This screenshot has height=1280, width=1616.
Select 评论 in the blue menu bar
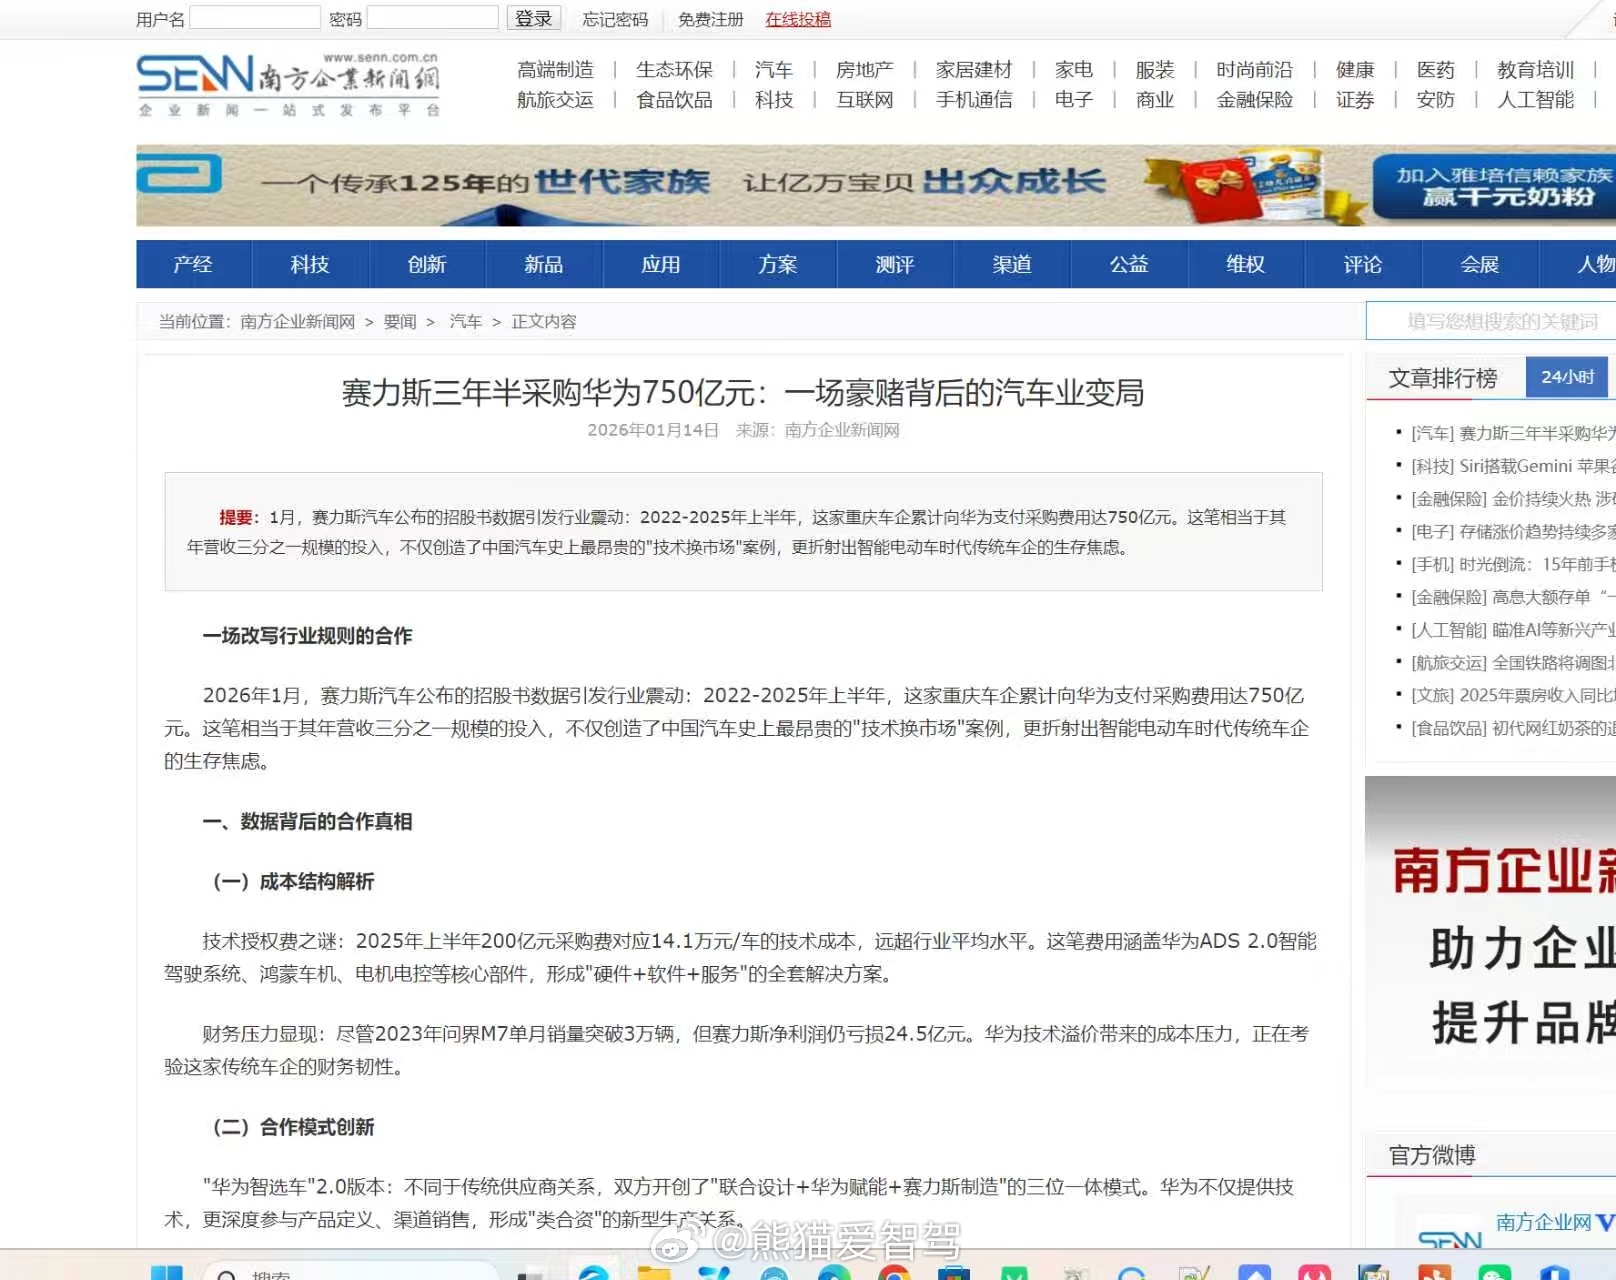click(x=1363, y=264)
